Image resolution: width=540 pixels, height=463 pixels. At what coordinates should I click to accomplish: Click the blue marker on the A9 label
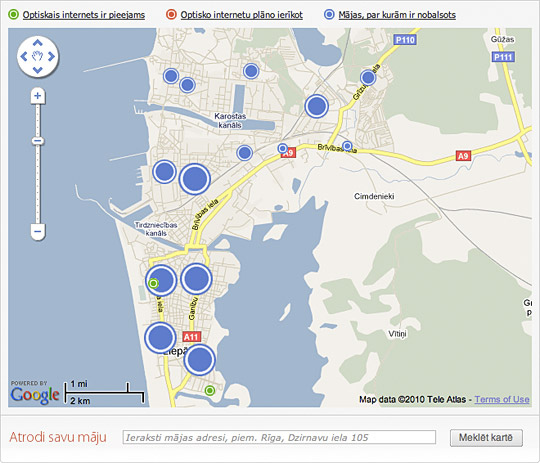tap(283, 148)
